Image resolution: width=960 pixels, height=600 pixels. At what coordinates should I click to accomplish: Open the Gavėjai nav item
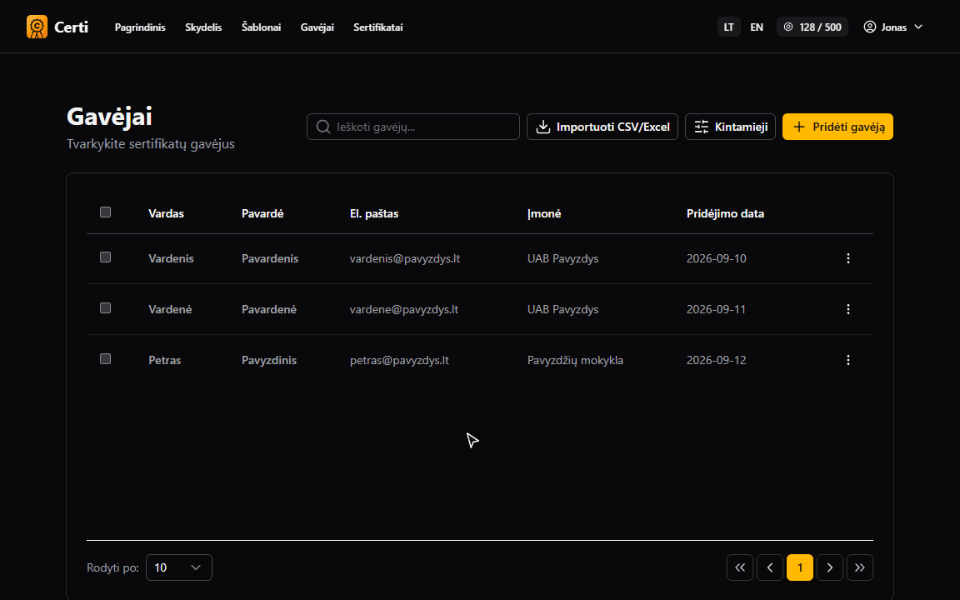(x=317, y=27)
